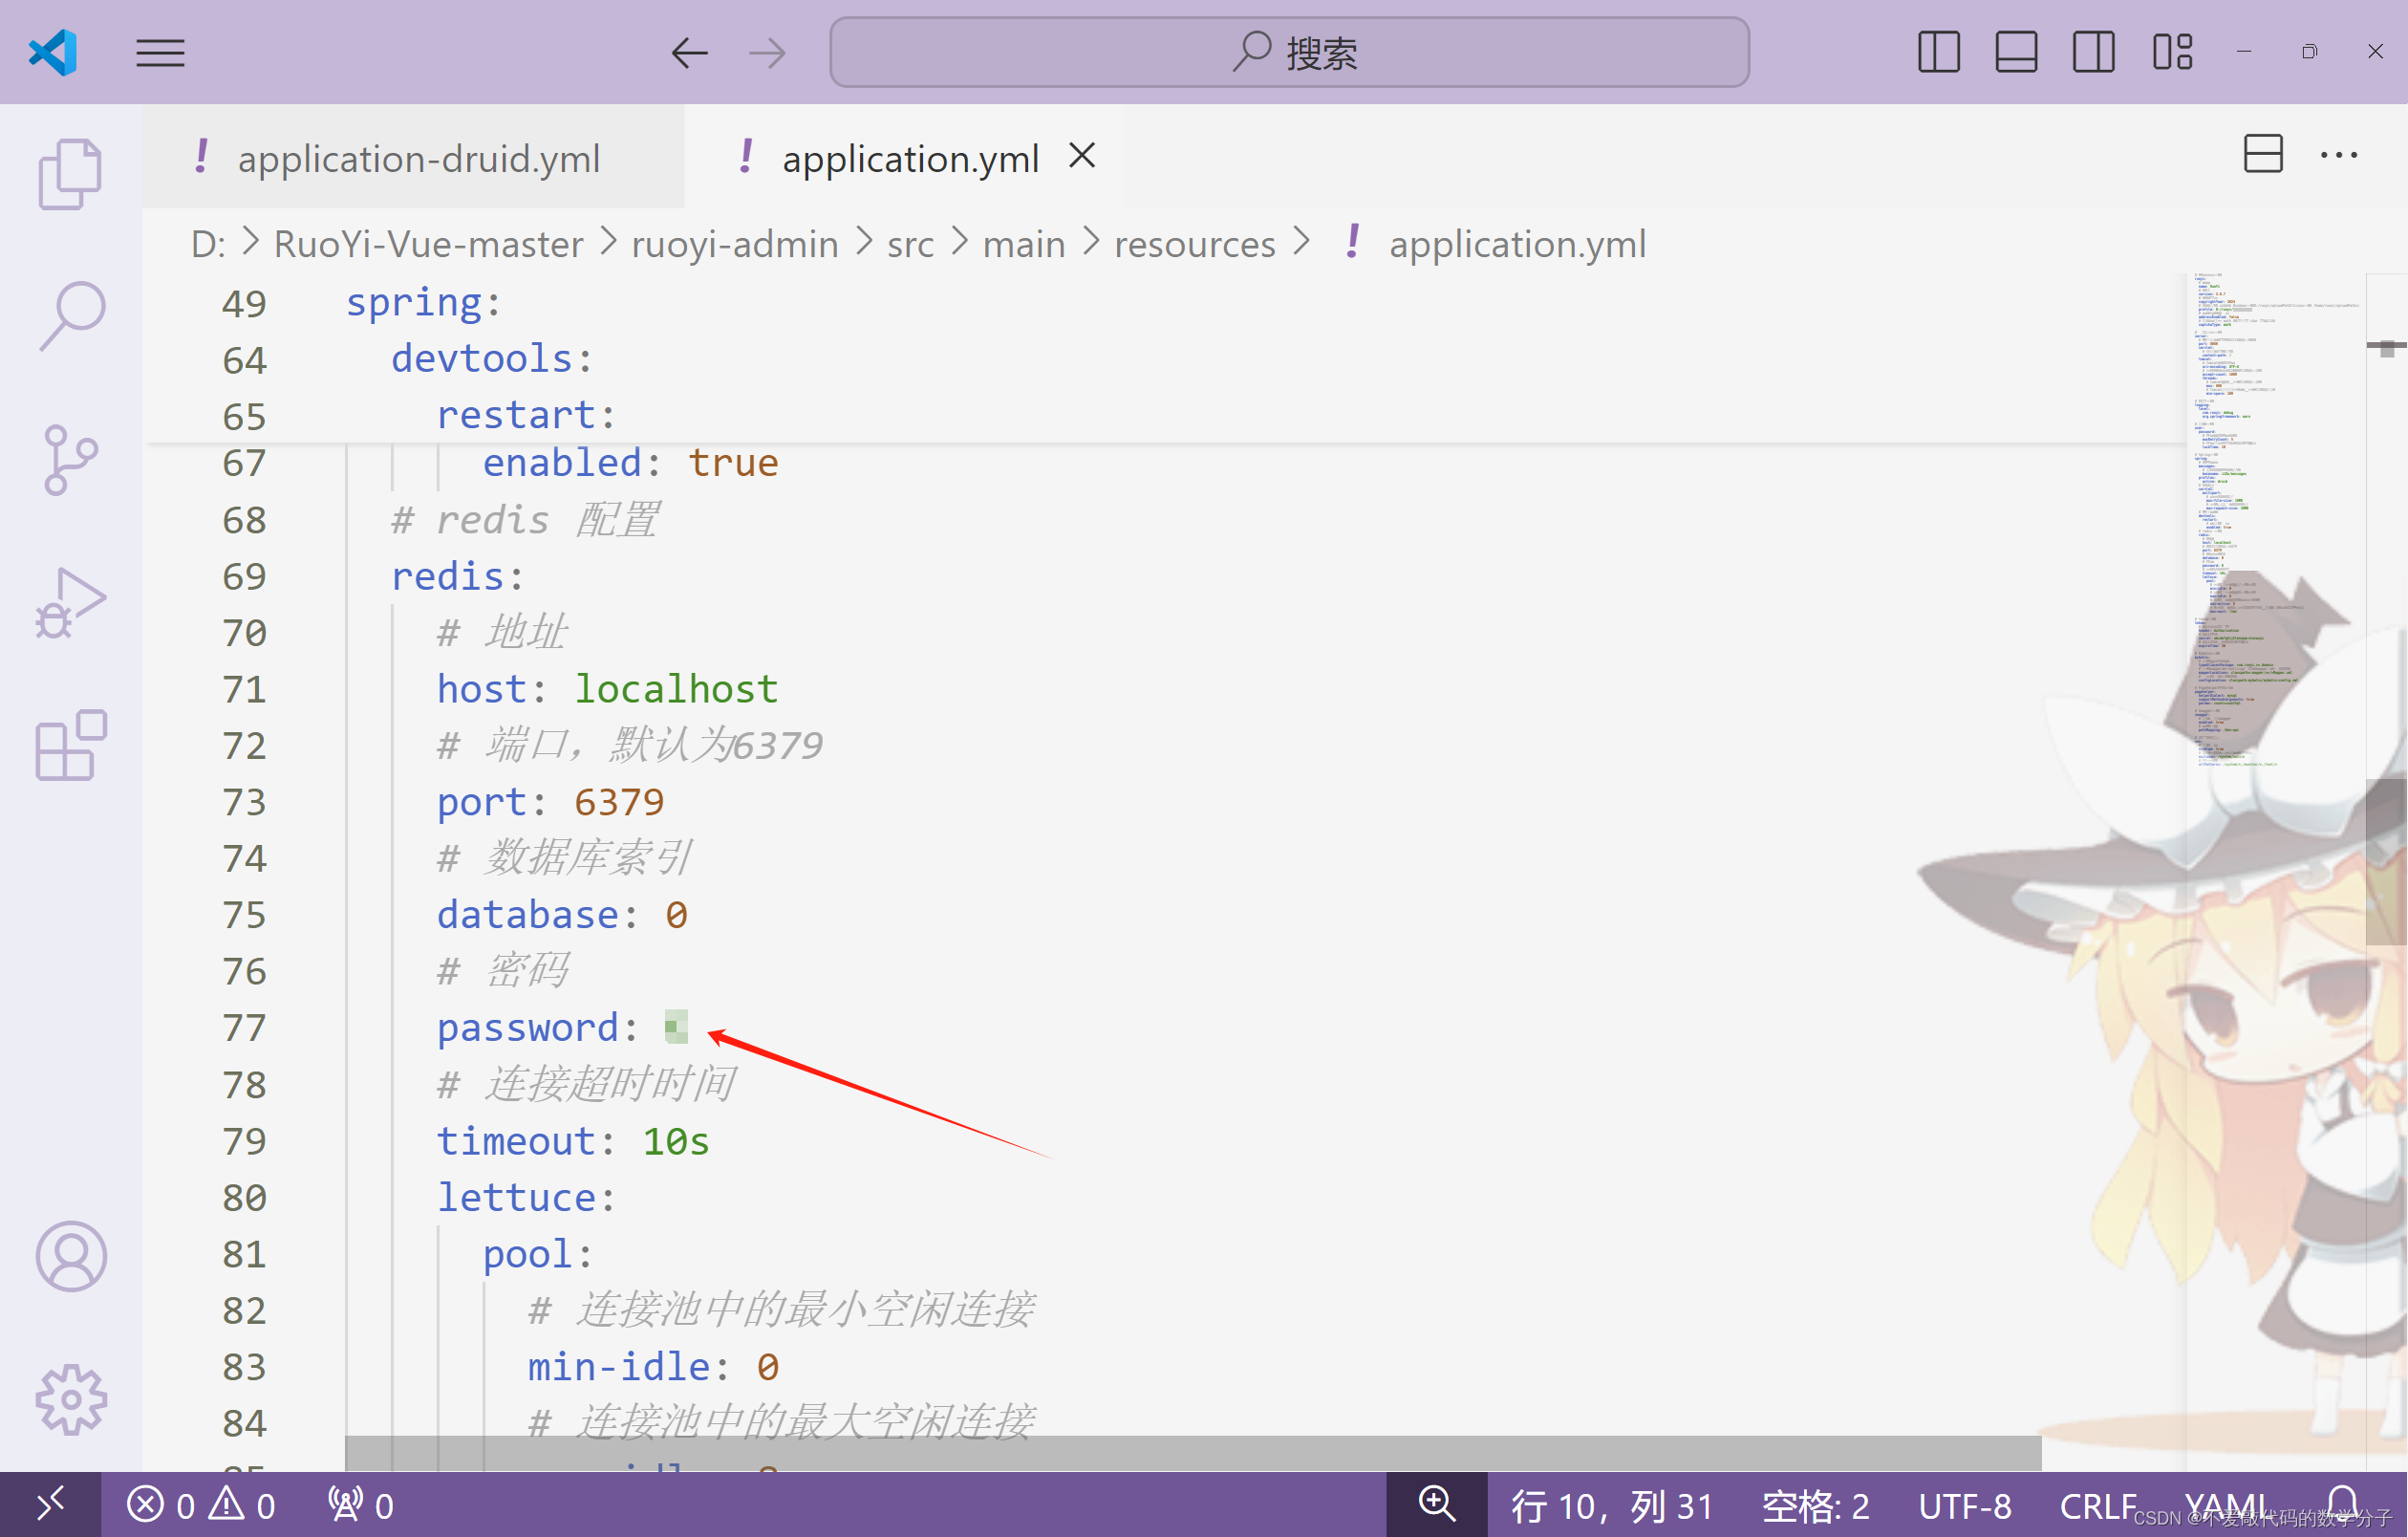Open the hamburger application menu
The height and width of the screenshot is (1537, 2408).
[x=160, y=52]
